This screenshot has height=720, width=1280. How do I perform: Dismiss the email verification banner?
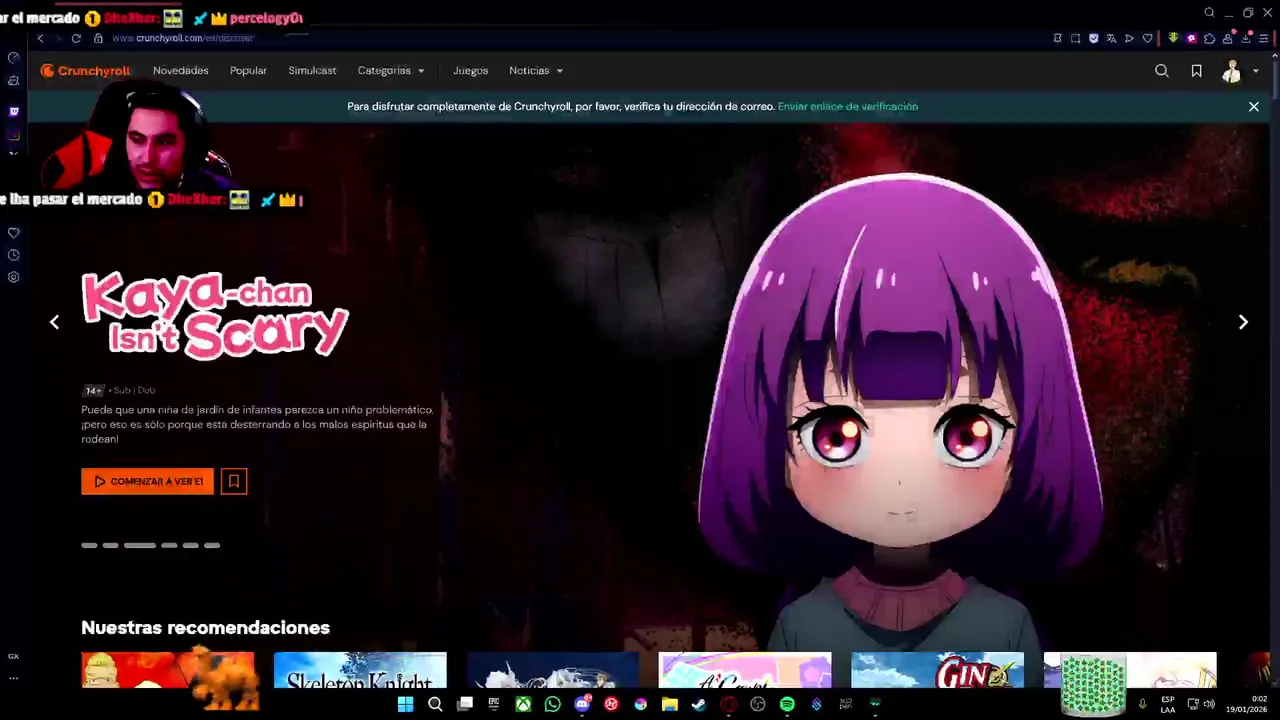(1253, 106)
